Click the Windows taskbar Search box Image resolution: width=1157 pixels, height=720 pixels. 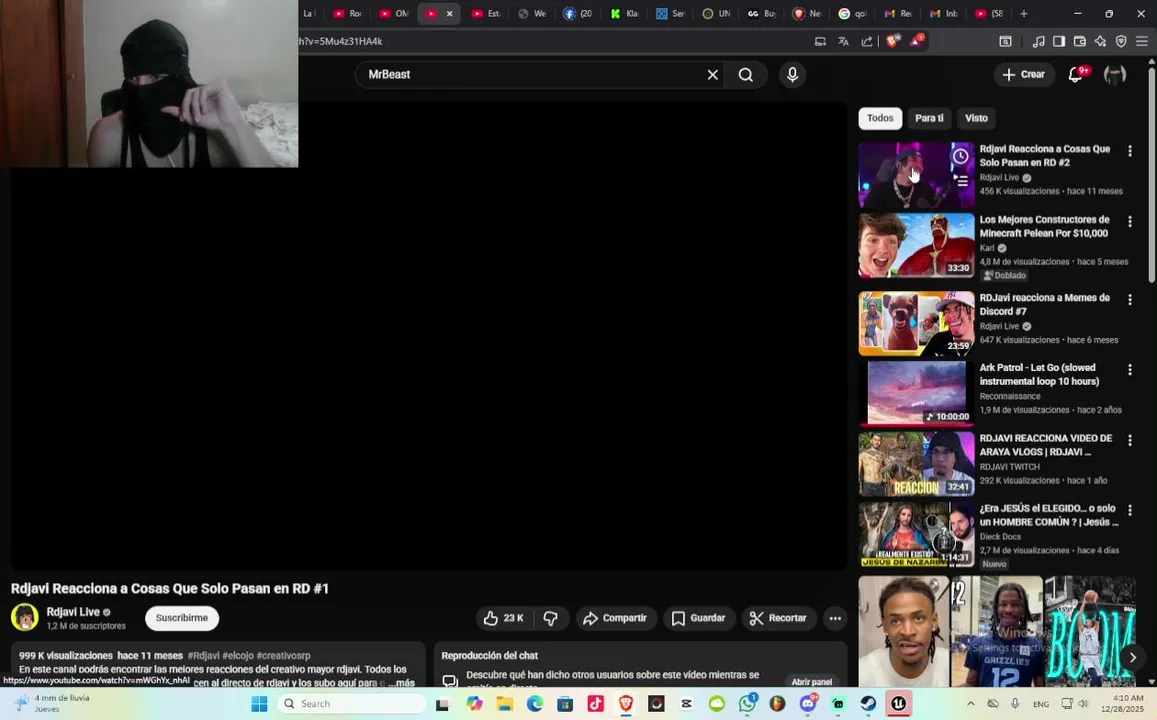pos(352,704)
